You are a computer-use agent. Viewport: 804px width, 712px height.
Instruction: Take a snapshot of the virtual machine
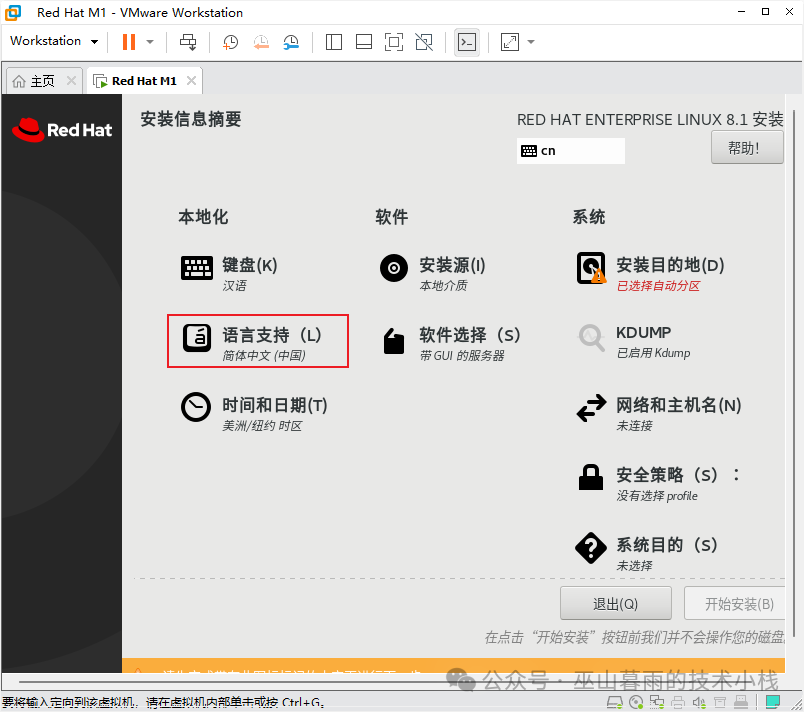point(230,41)
